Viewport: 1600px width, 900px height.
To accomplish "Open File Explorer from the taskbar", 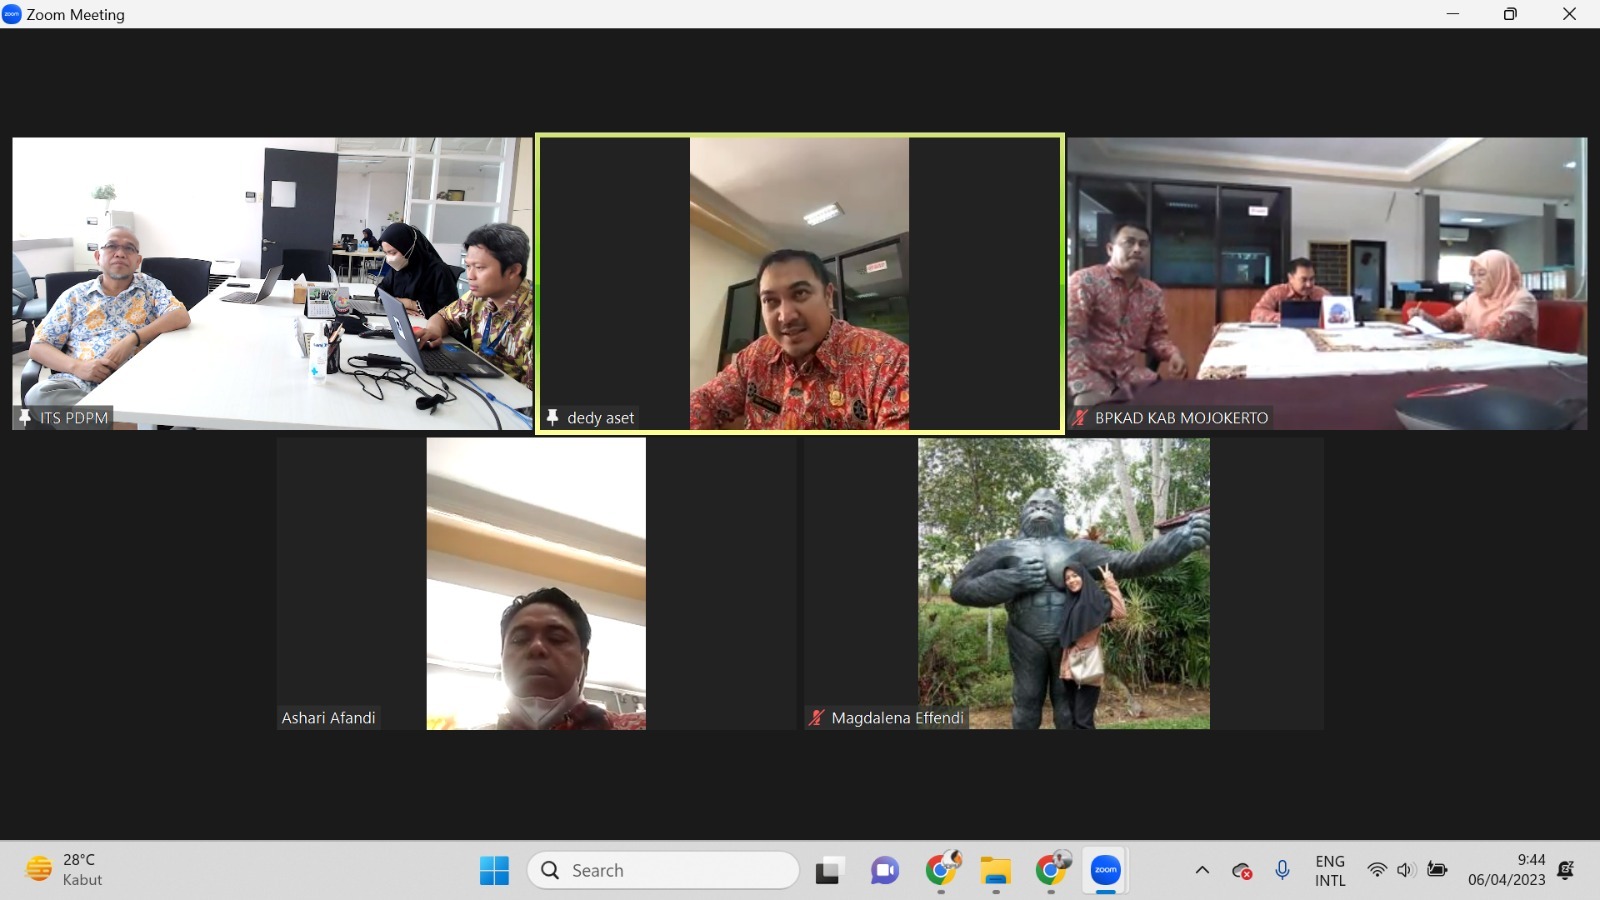I will tap(995, 871).
